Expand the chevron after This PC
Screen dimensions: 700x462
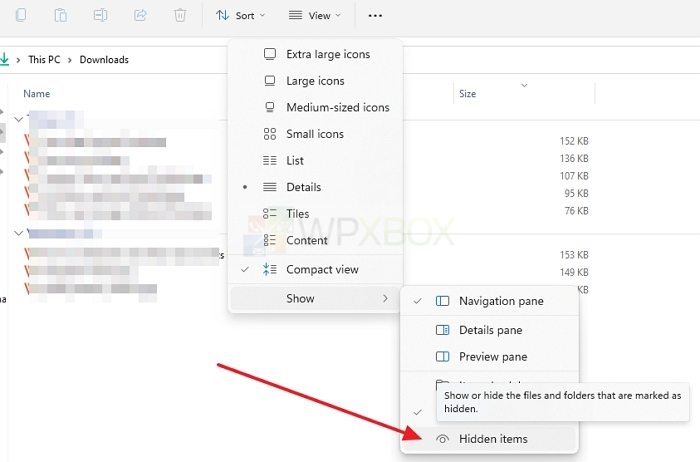(x=70, y=60)
